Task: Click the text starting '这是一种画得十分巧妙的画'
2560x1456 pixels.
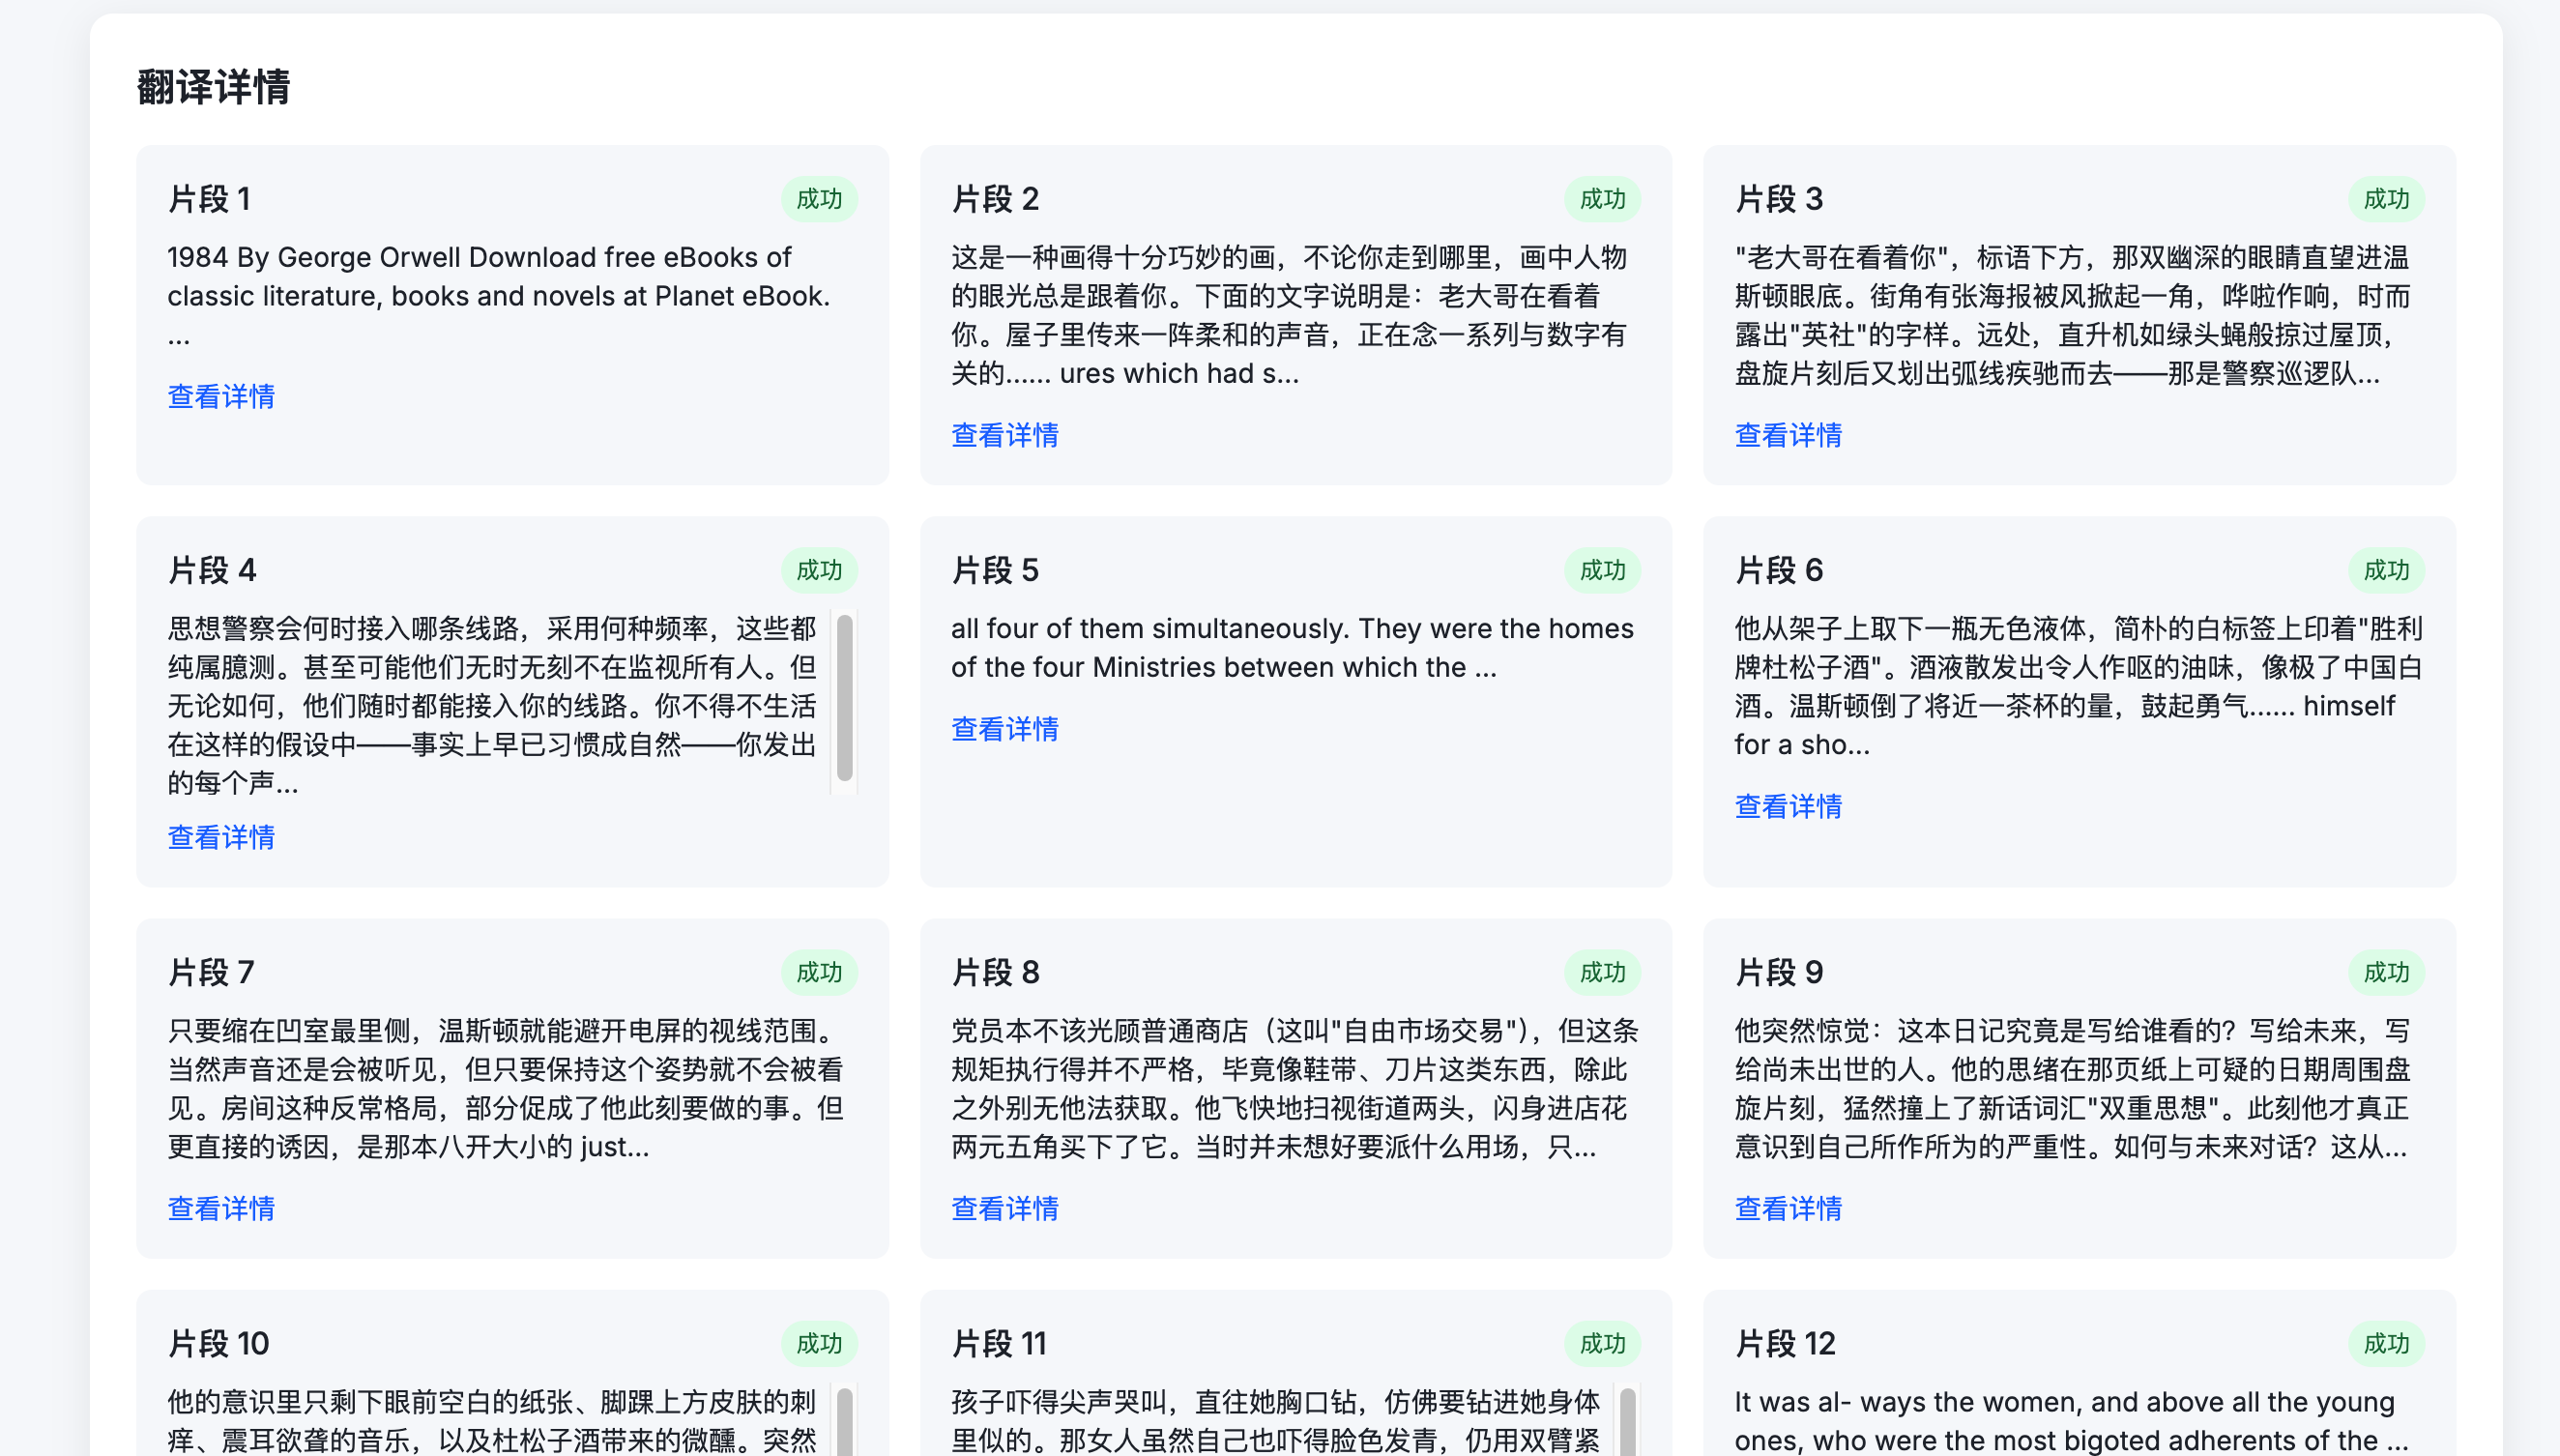Action: point(1290,315)
